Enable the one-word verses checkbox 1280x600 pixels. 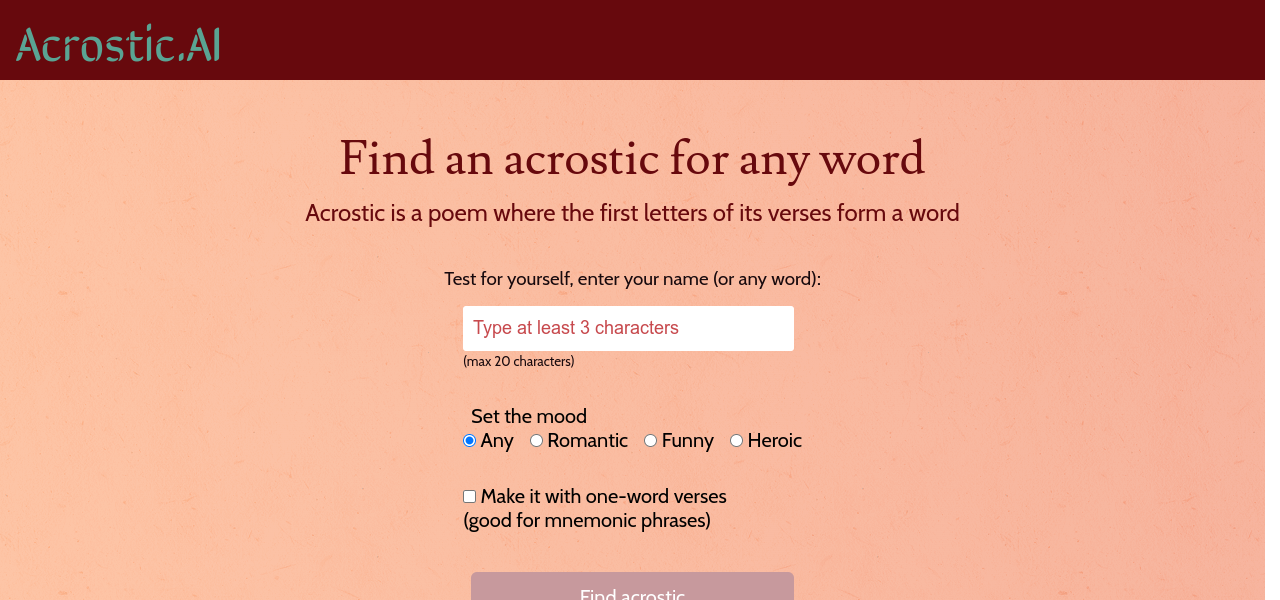tap(470, 497)
